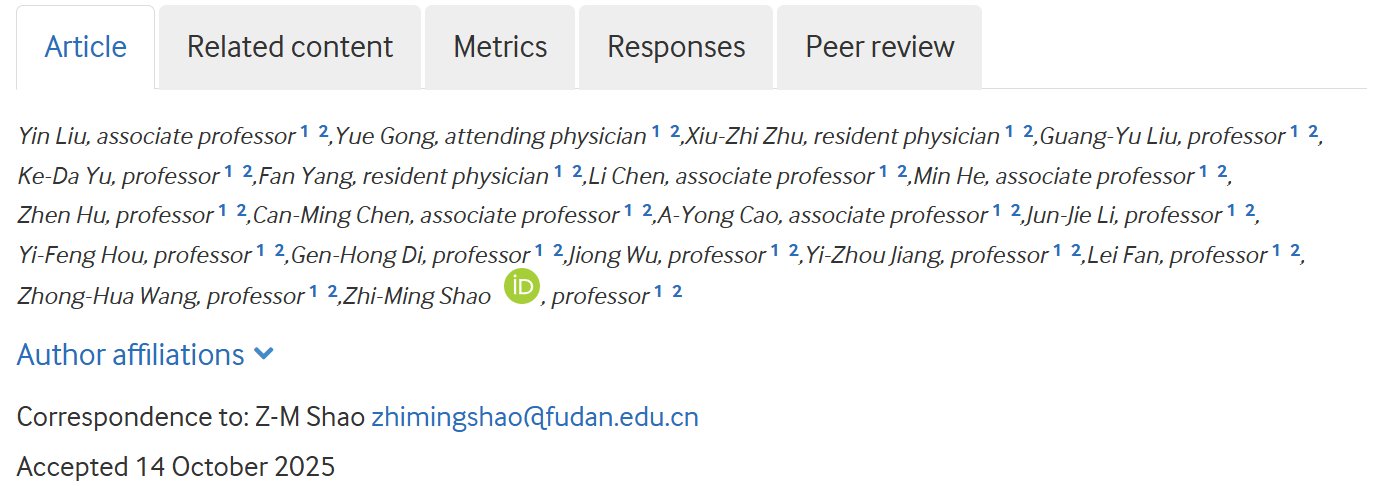Open Zhi-Ming Shao's ORCID iD icon
1395x486 pixels.
[521, 288]
